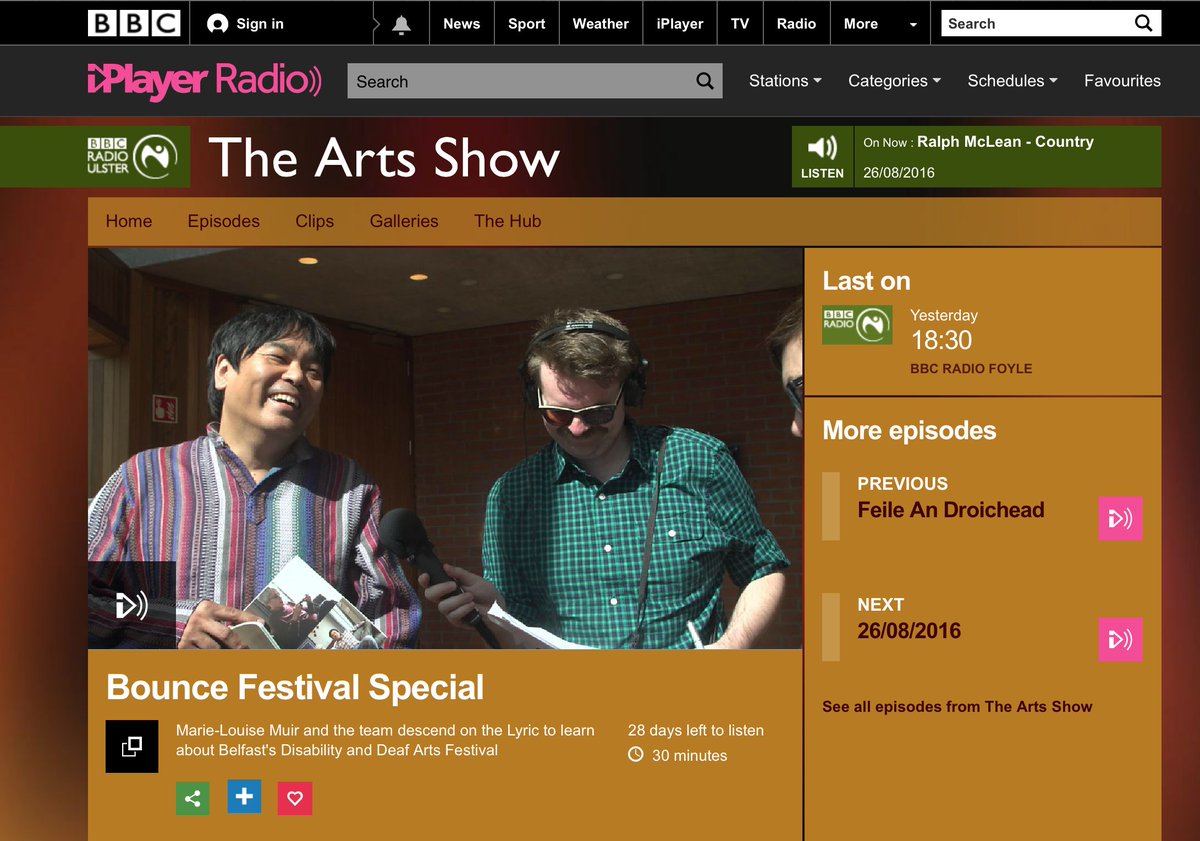Open the Feile An Droichead episode link

click(x=951, y=510)
